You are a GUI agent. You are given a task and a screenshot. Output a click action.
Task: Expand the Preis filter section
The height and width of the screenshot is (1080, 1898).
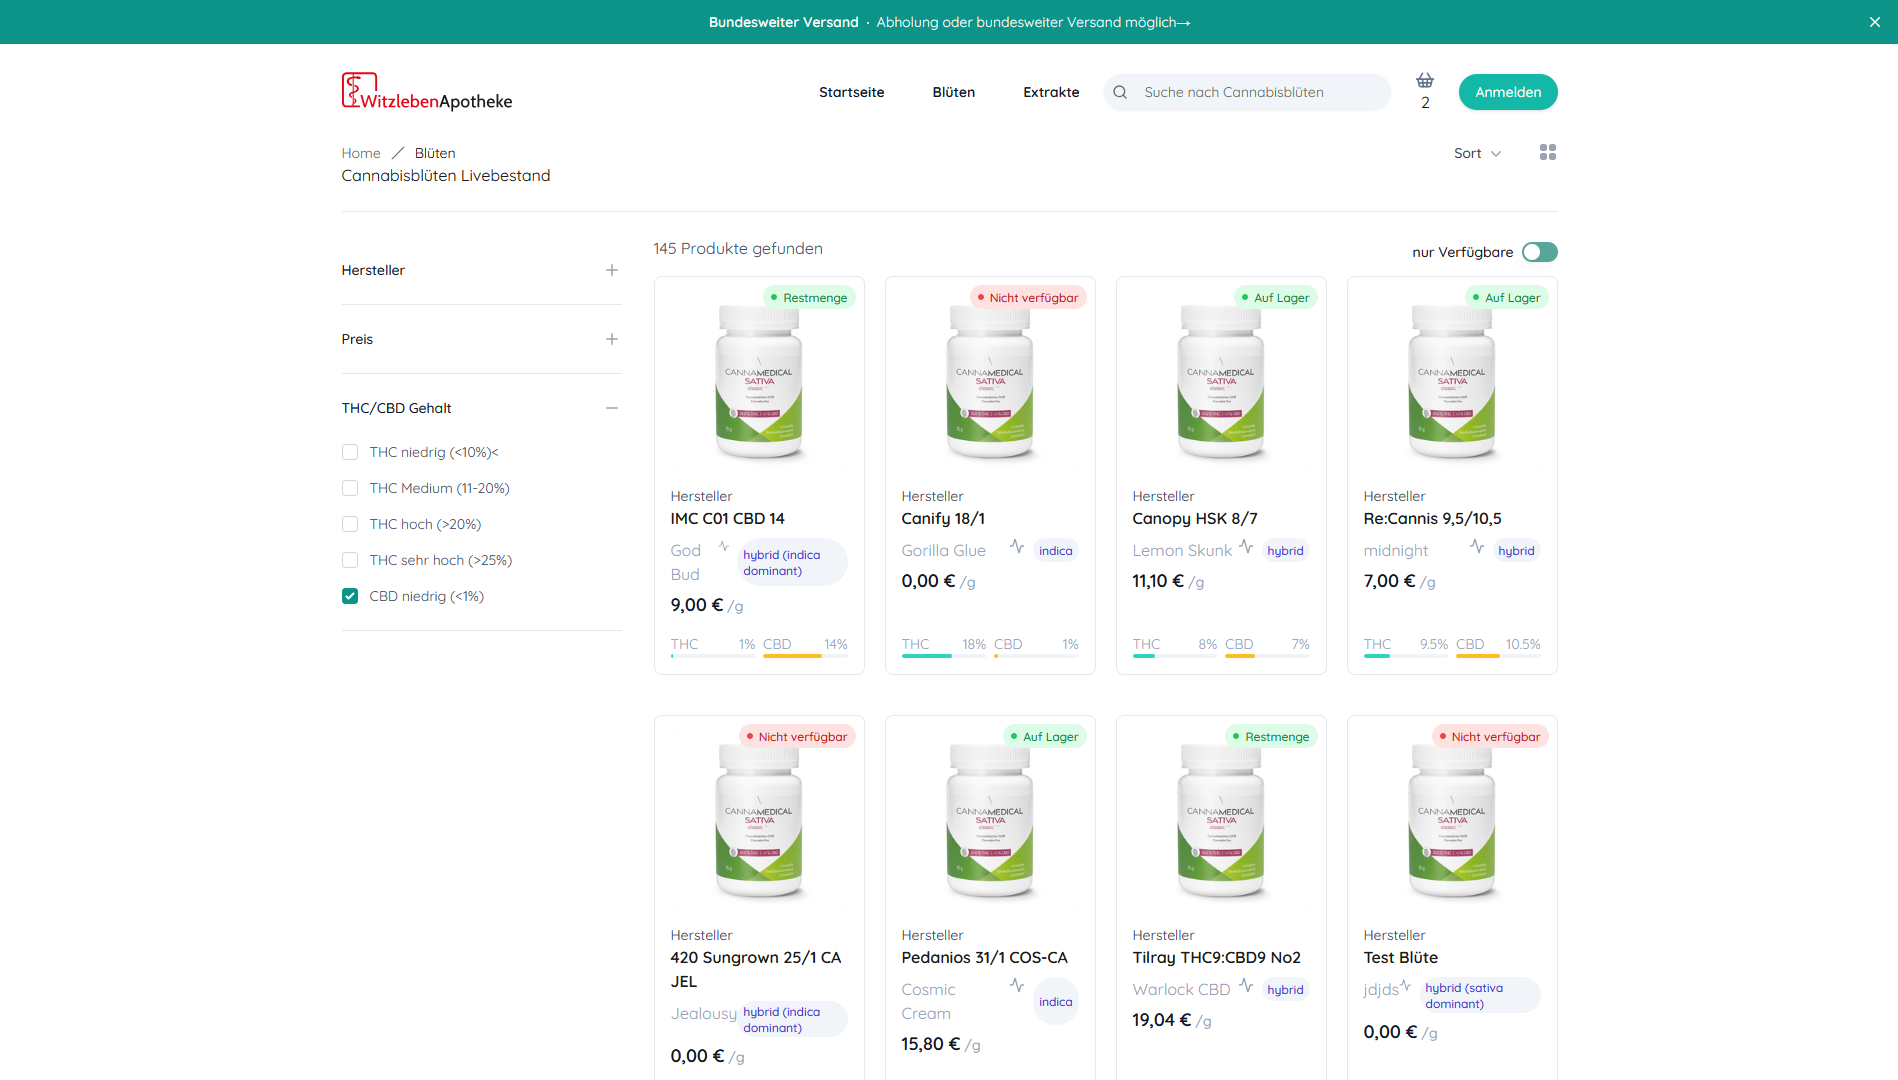481,339
